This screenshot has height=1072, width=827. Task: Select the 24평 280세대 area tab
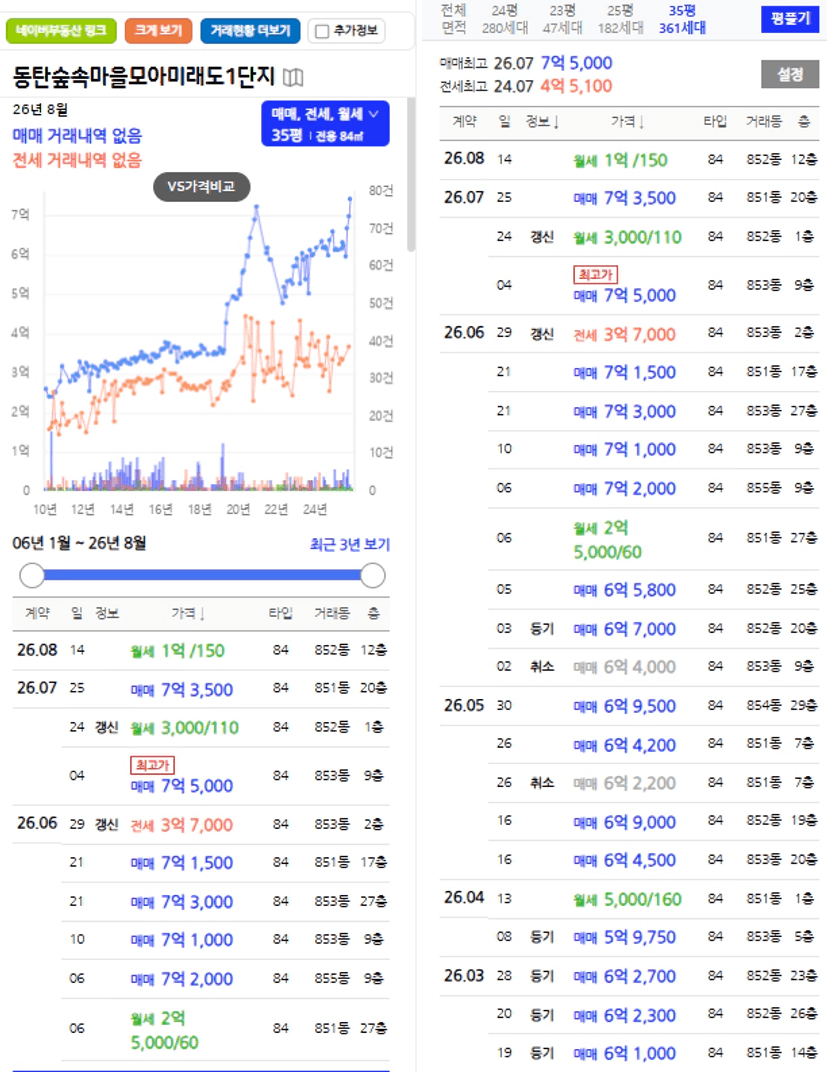[505, 19]
